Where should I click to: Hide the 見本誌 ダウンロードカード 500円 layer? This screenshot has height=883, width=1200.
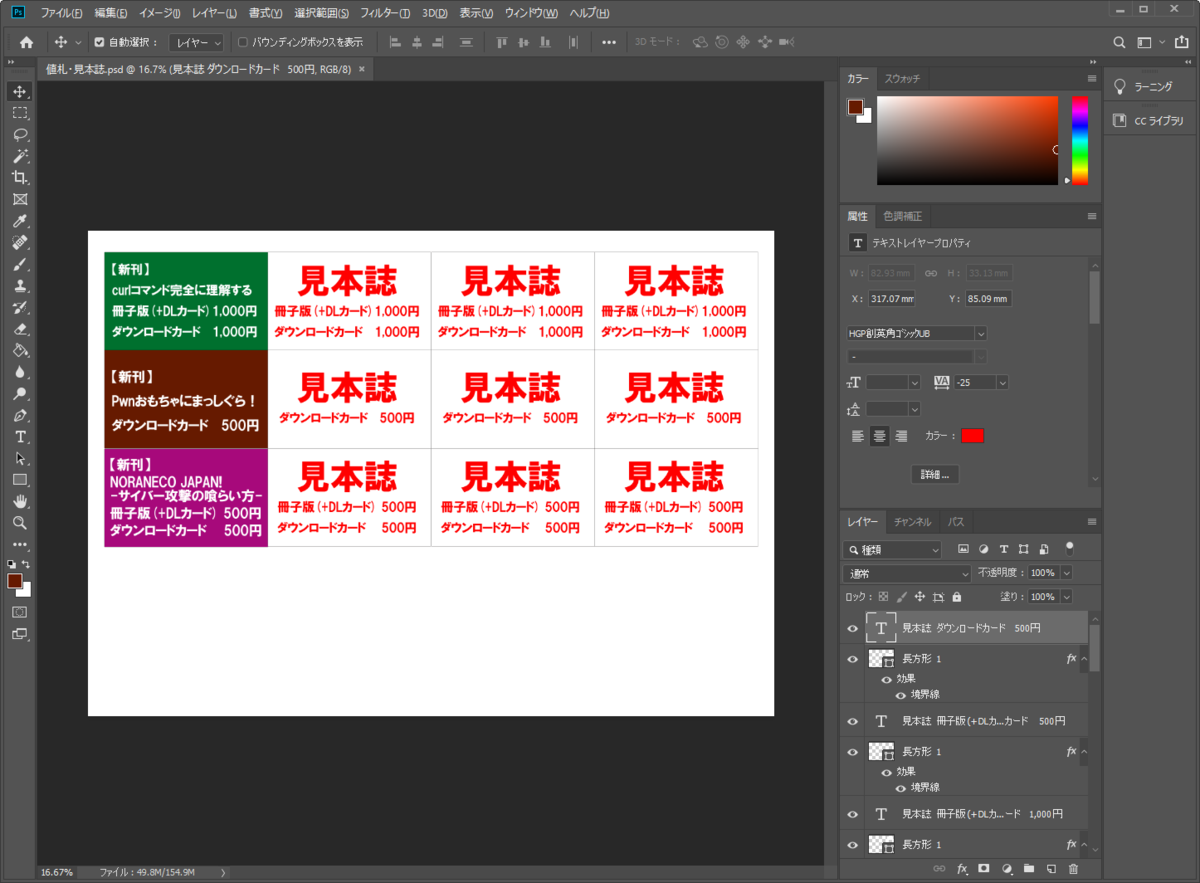[852, 629]
